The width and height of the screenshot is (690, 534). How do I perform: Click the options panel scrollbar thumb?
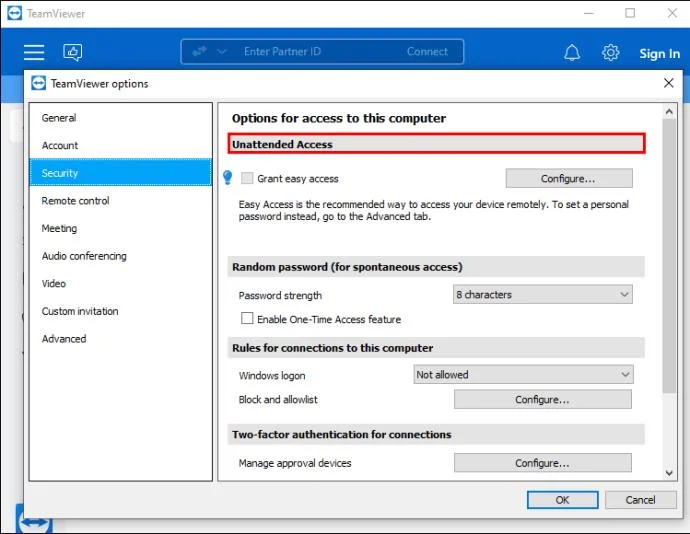pos(669,255)
